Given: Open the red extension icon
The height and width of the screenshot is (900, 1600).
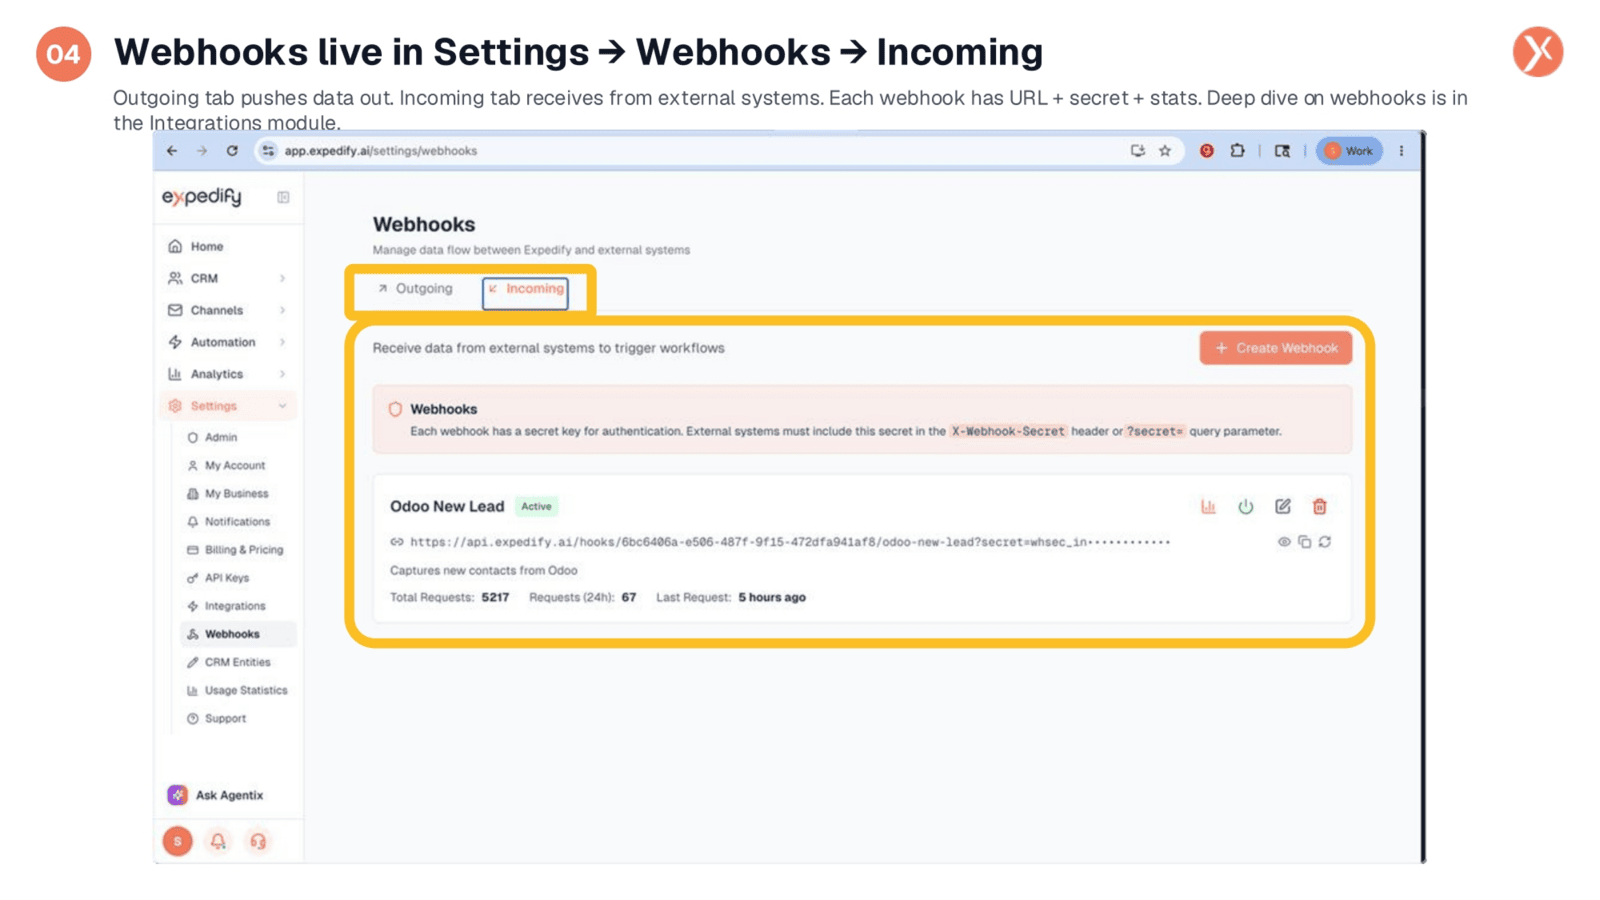Looking at the screenshot, I should (1207, 151).
